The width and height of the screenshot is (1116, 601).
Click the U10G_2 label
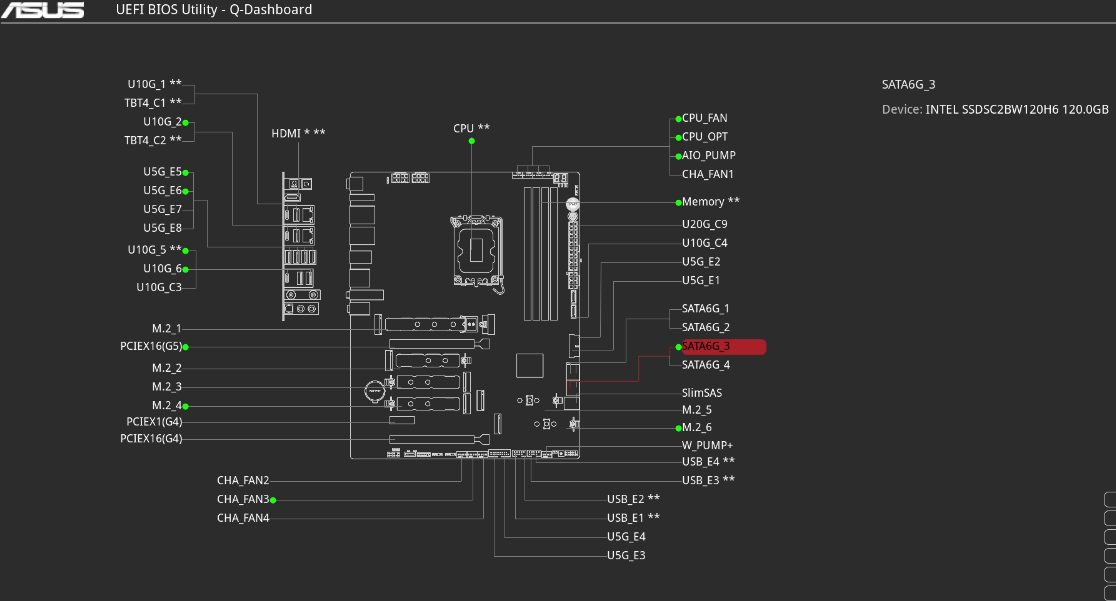click(x=162, y=122)
